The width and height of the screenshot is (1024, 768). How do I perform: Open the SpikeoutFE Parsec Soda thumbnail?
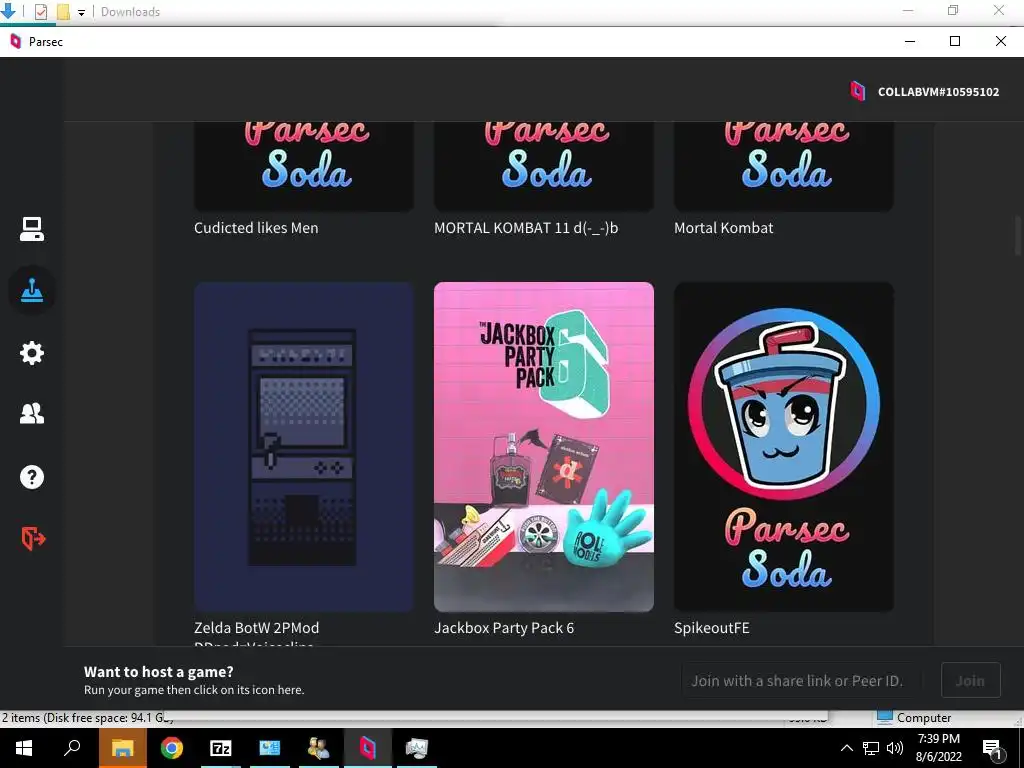point(784,447)
